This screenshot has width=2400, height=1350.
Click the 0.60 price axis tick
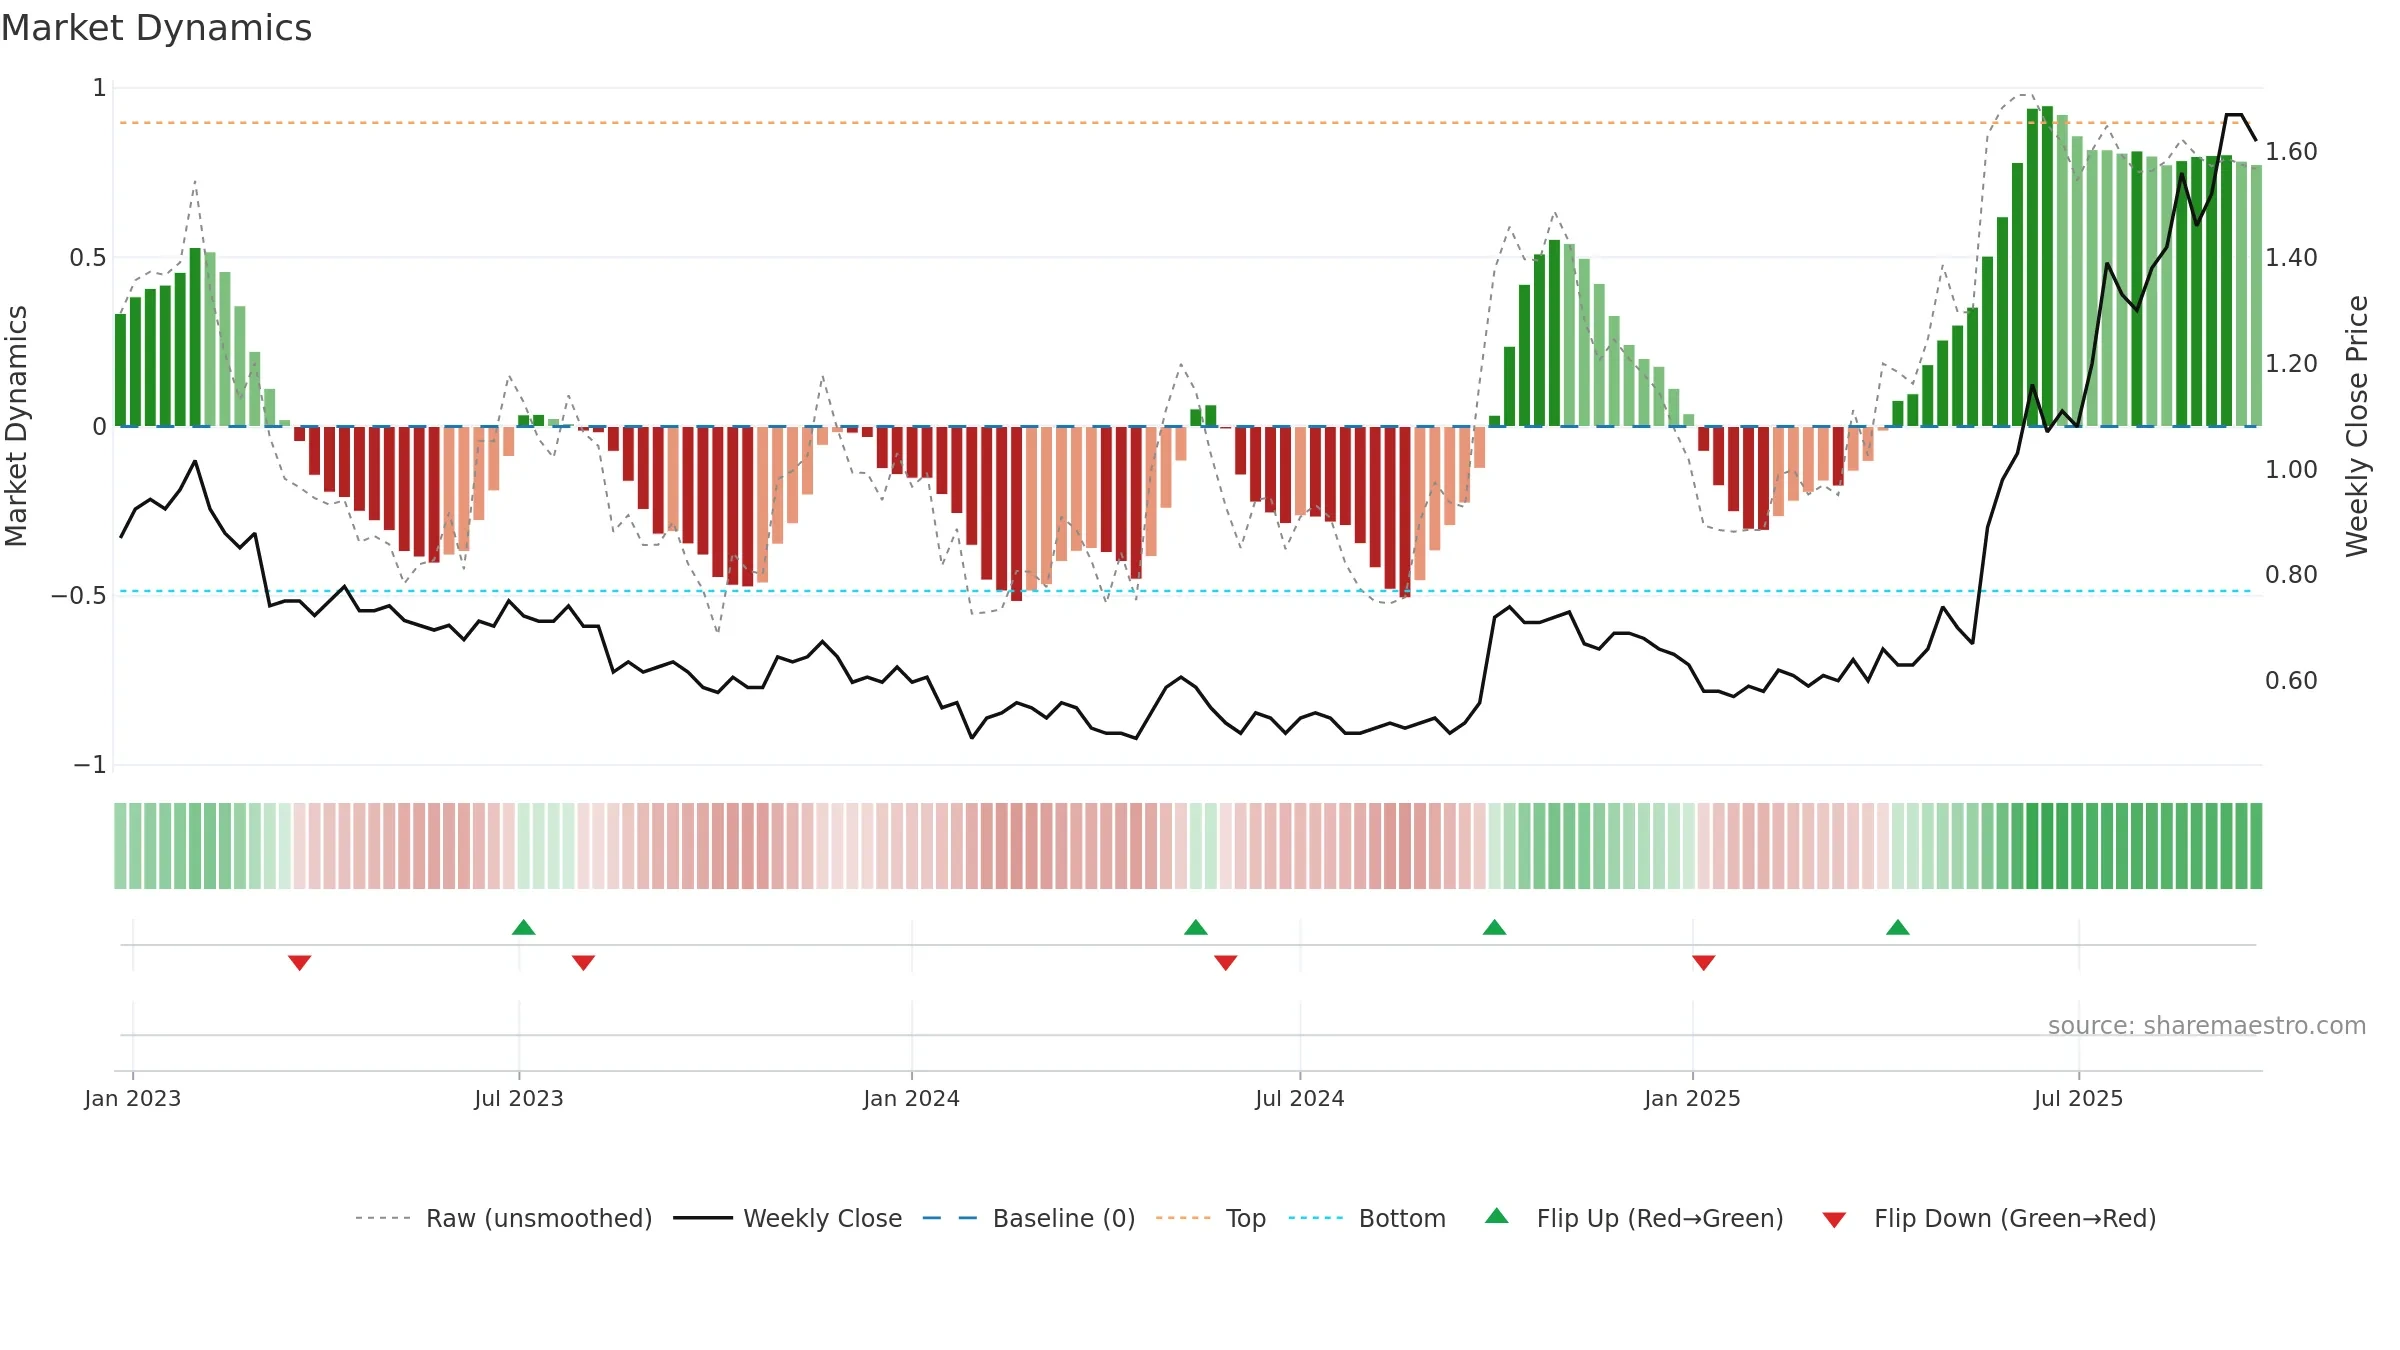pyautogui.click(x=2291, y=681)
